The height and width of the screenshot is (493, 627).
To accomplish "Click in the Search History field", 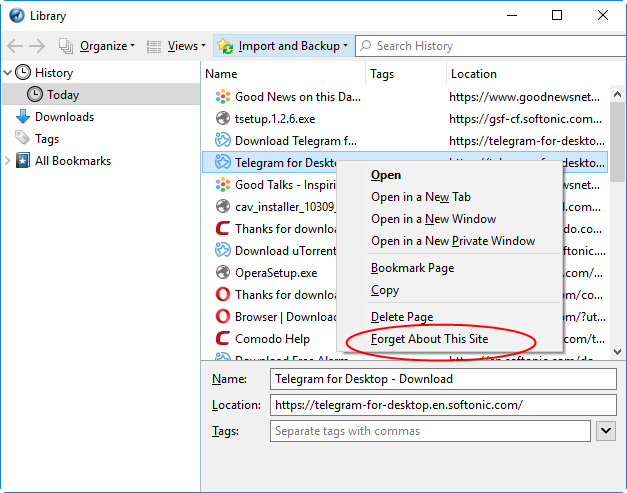I will pos(492,46).
